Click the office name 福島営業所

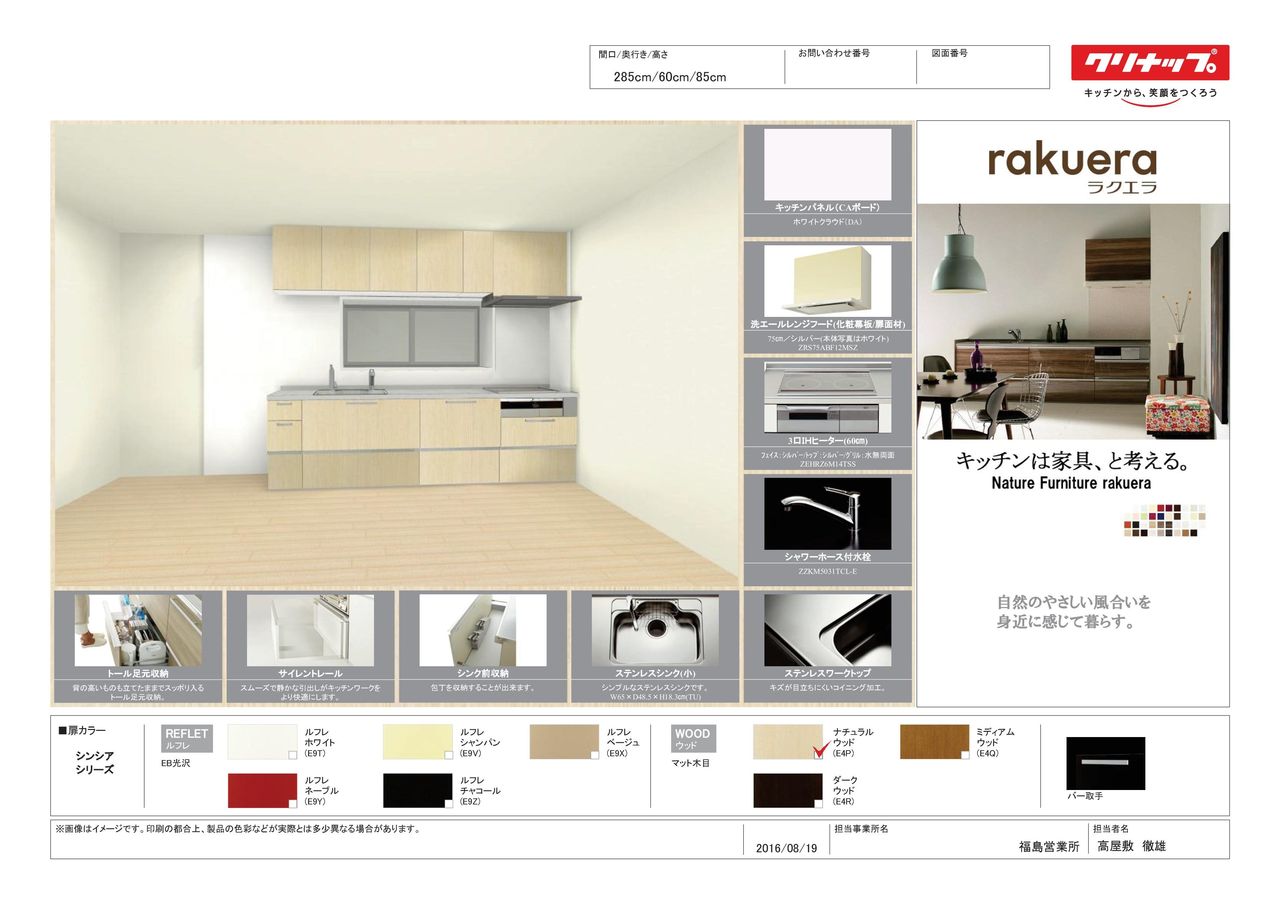1049,846
